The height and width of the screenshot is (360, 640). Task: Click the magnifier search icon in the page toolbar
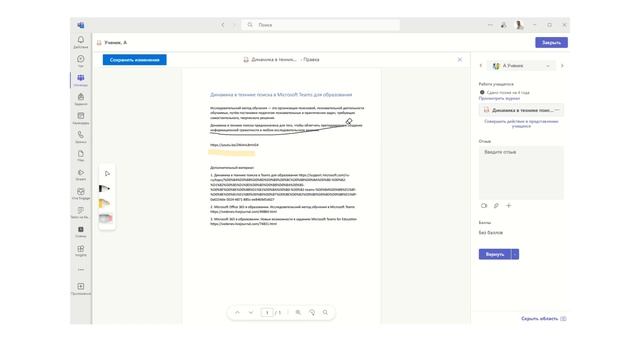tap(325, 312)
